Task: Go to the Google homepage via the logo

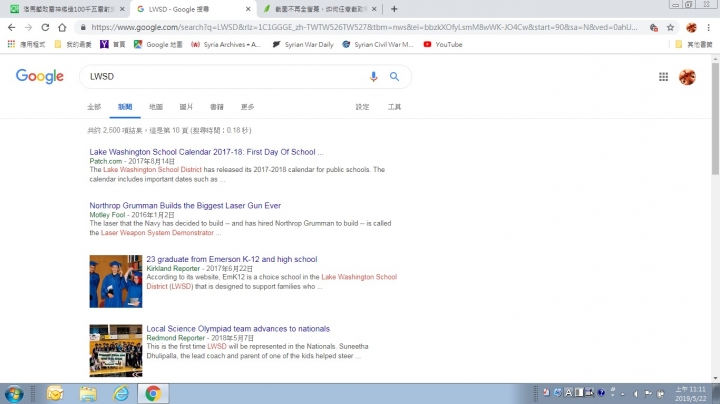Action: pyautogui.click(x=40, y=76)
